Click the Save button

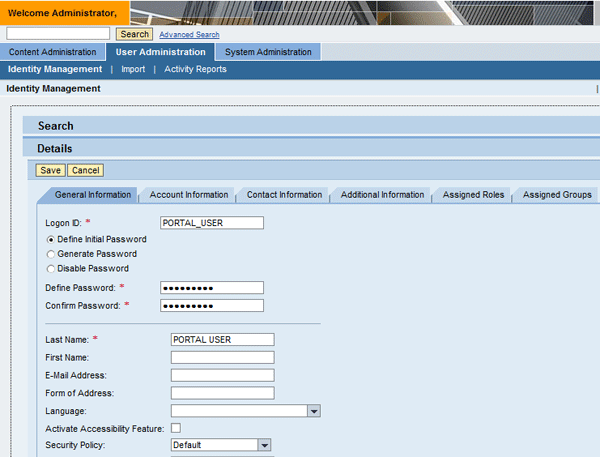point(51,170)
